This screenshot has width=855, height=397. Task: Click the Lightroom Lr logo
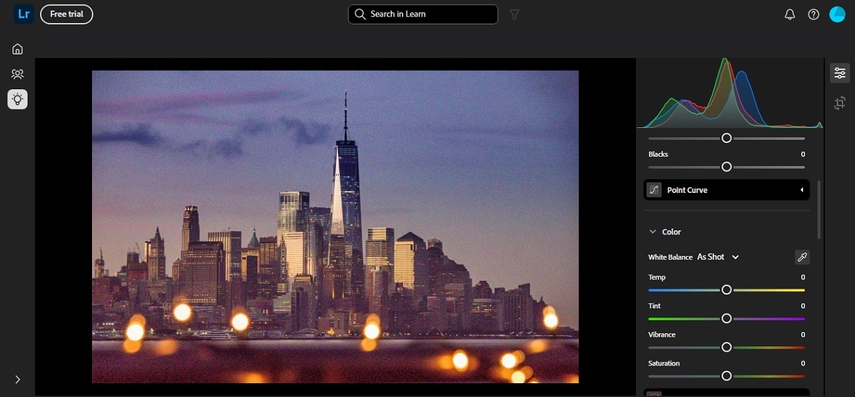[x=23, y=14]
